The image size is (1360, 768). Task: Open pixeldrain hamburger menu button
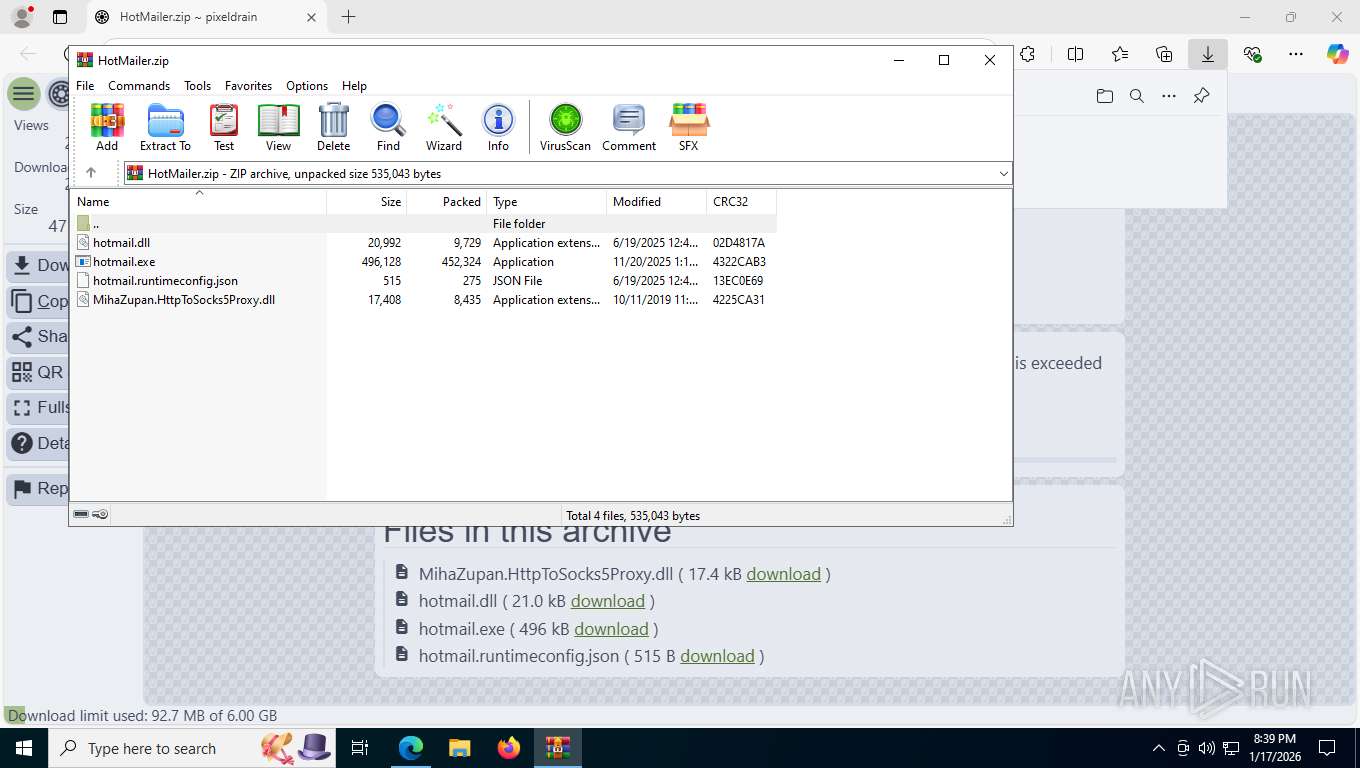(24, 95)
